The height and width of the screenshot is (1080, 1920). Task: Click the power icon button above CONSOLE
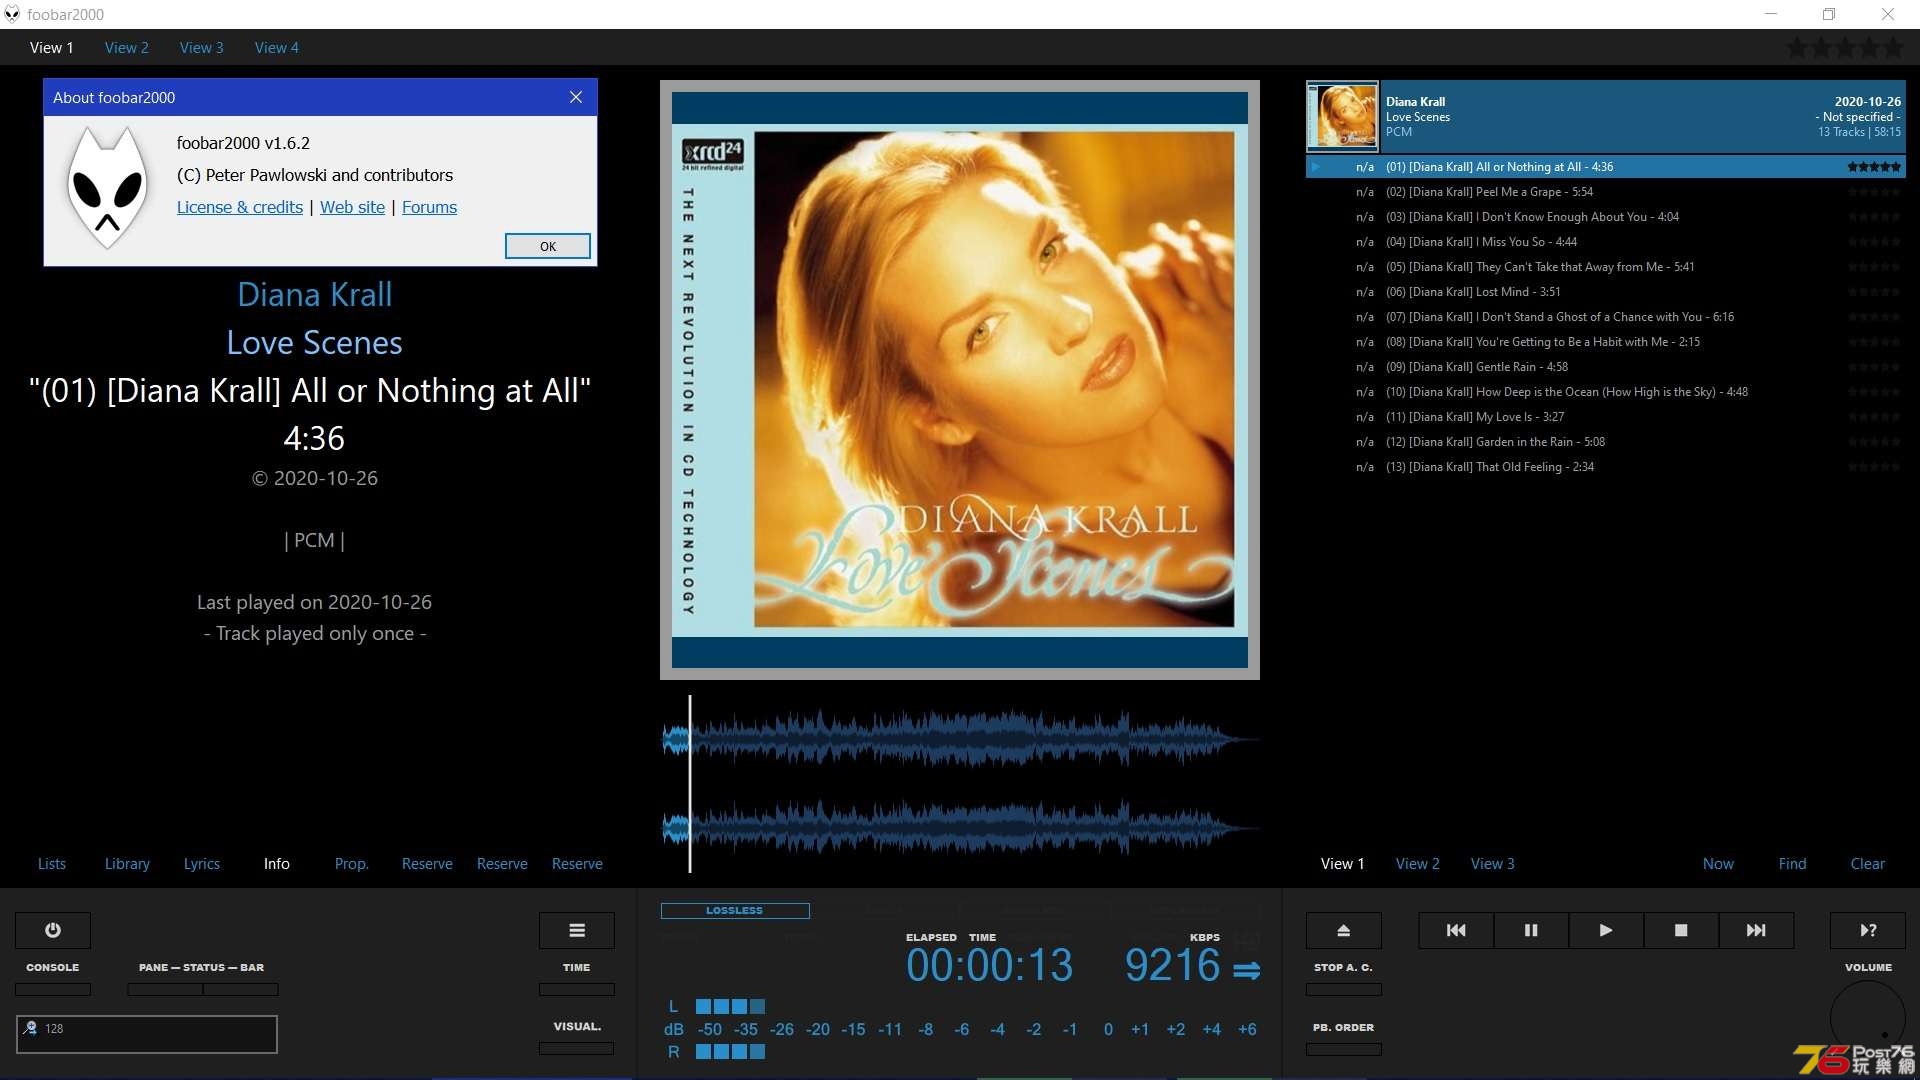53,930
